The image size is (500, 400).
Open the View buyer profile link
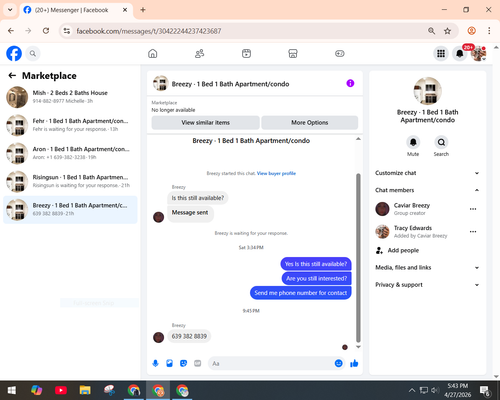click(x=276, y=173)
